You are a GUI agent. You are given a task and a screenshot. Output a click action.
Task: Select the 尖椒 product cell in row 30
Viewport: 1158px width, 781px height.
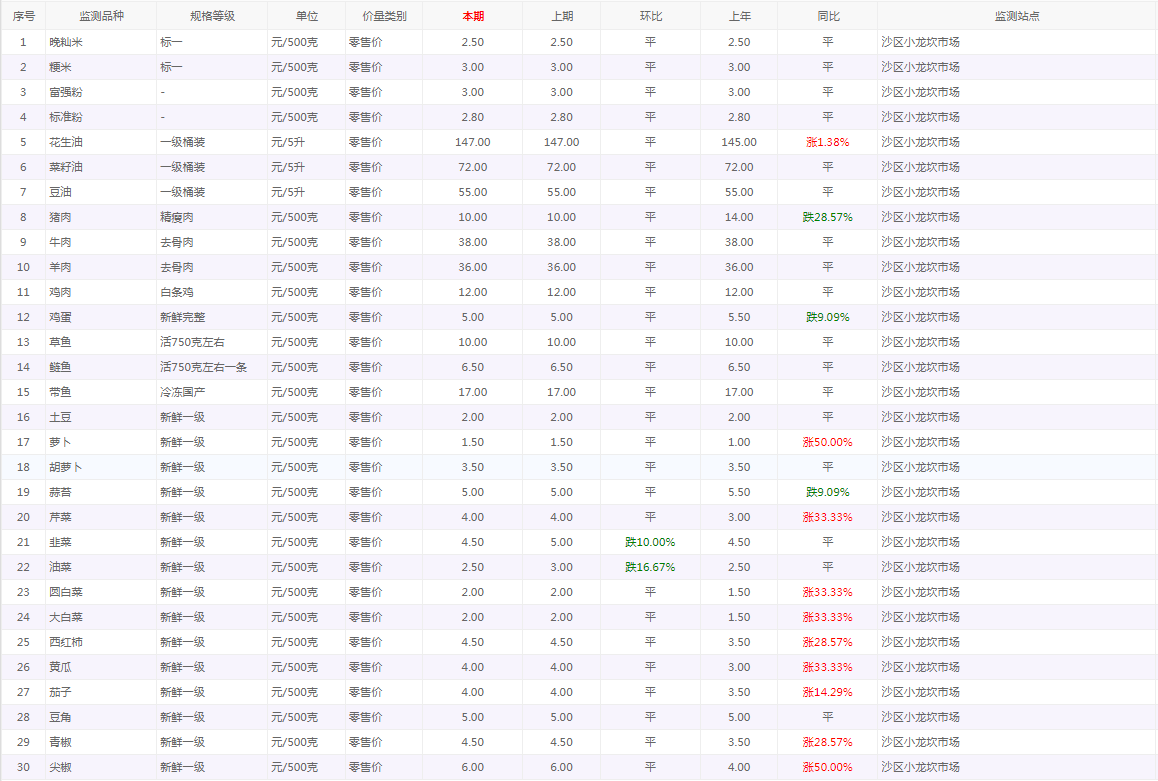click(60, 767)
